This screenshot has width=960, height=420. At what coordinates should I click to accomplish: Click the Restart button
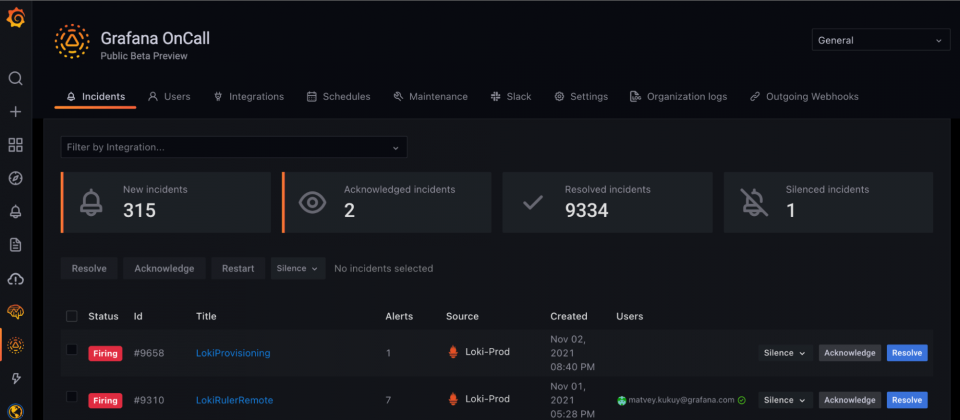point(238,268)
